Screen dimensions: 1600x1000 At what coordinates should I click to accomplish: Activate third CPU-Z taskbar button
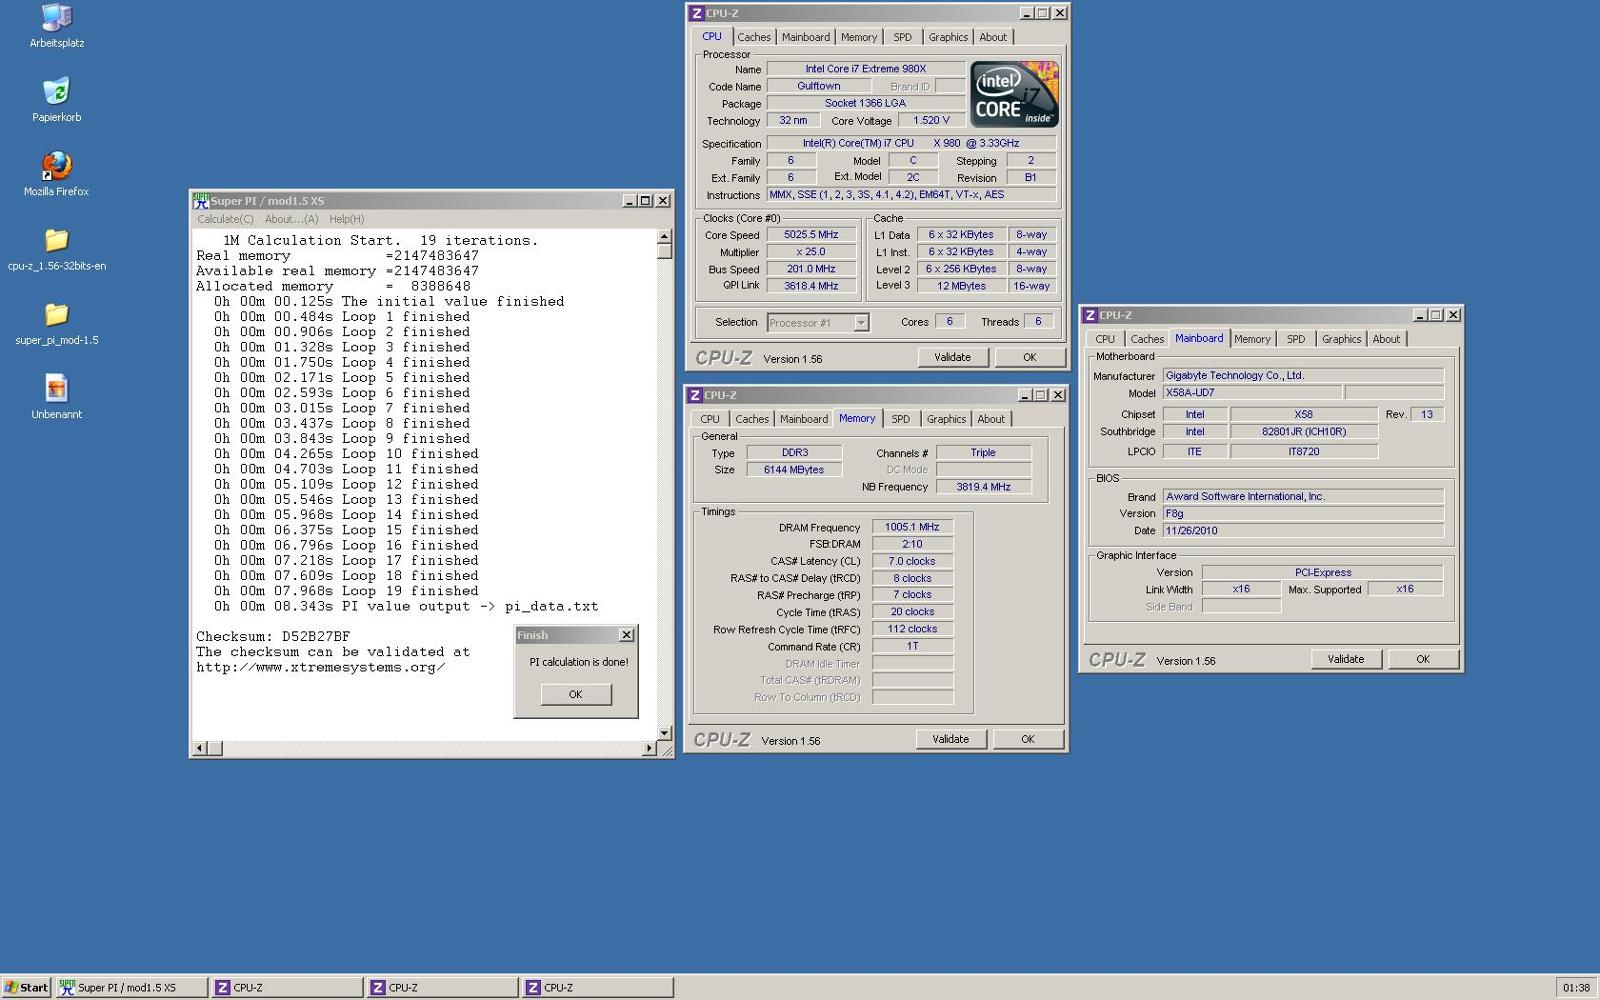(x=597, y=987)
